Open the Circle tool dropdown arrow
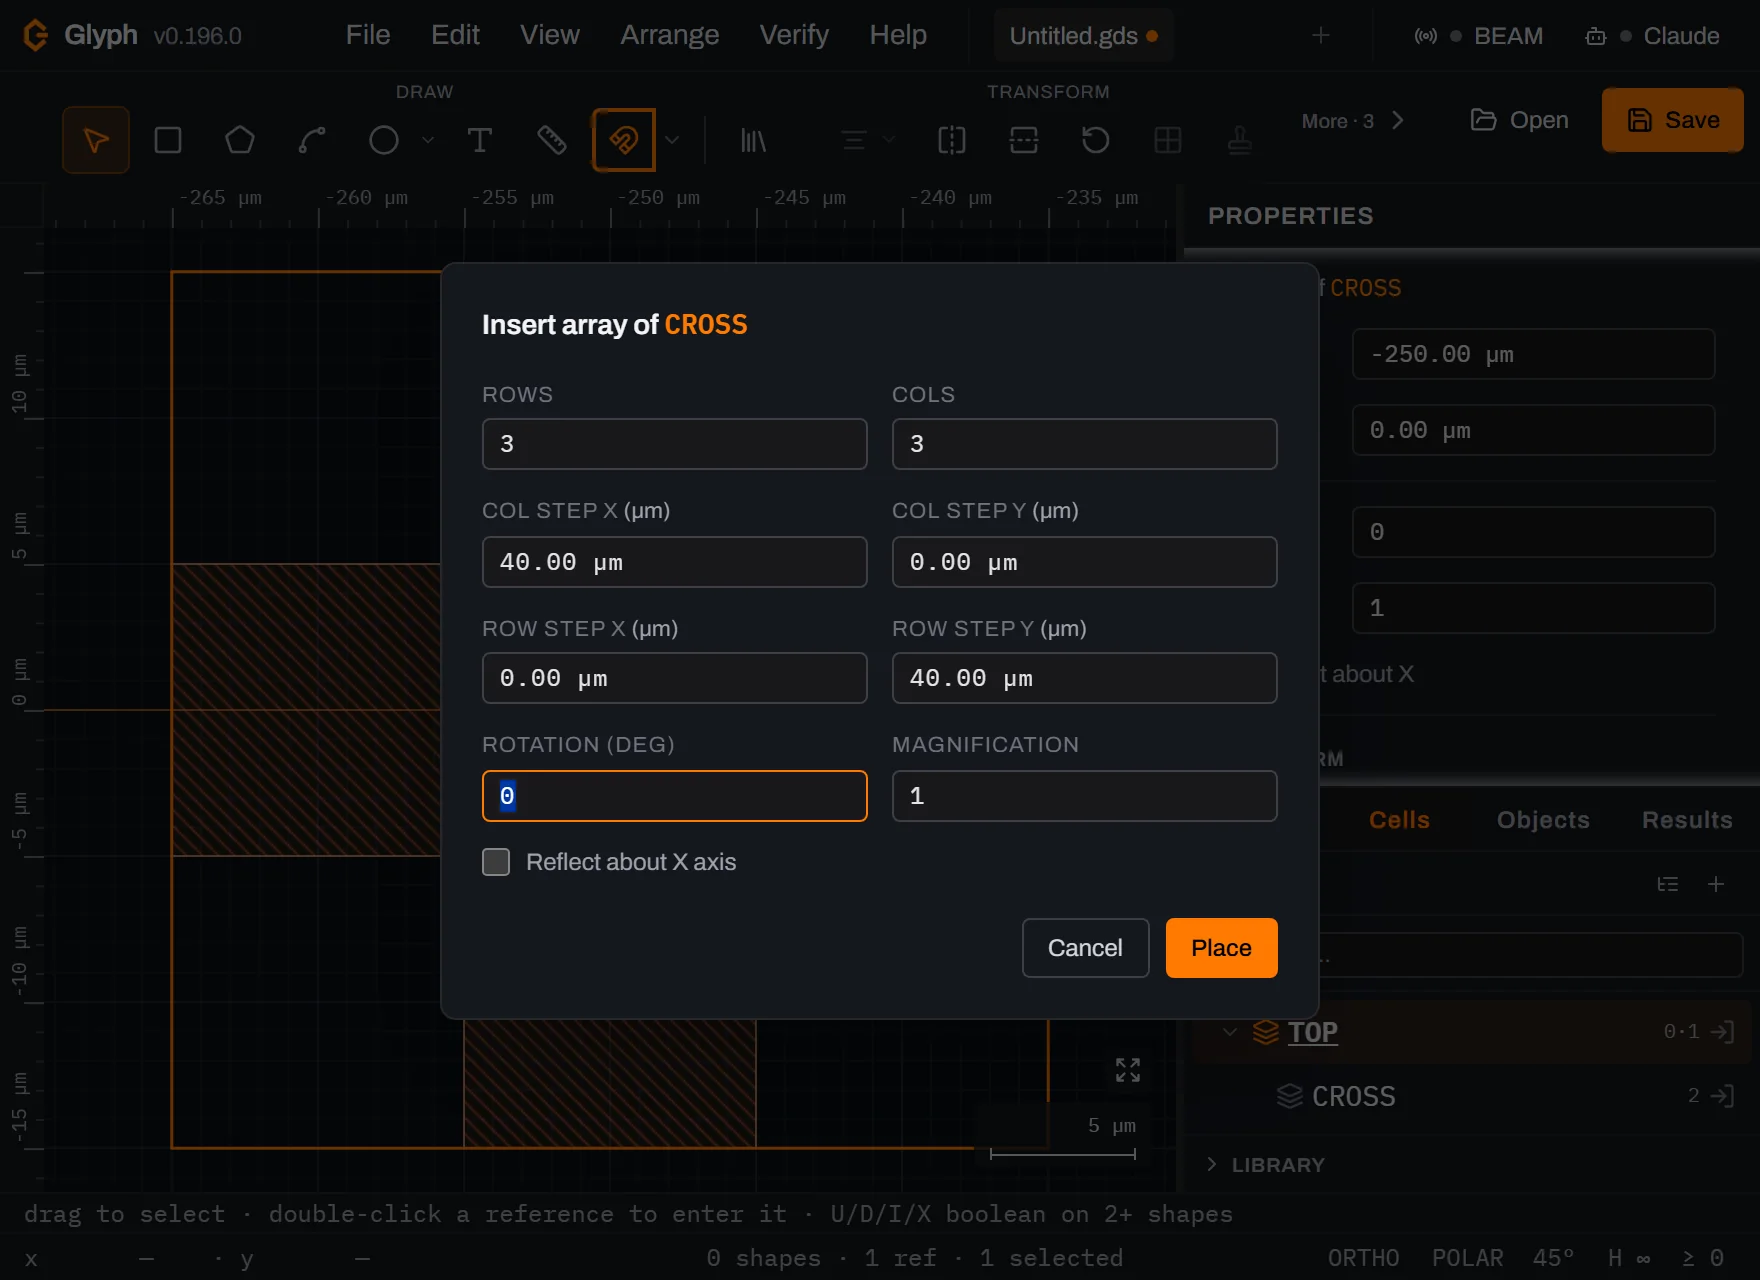Viewport: 1760px width, 1280px height. [x=428, y=140]
